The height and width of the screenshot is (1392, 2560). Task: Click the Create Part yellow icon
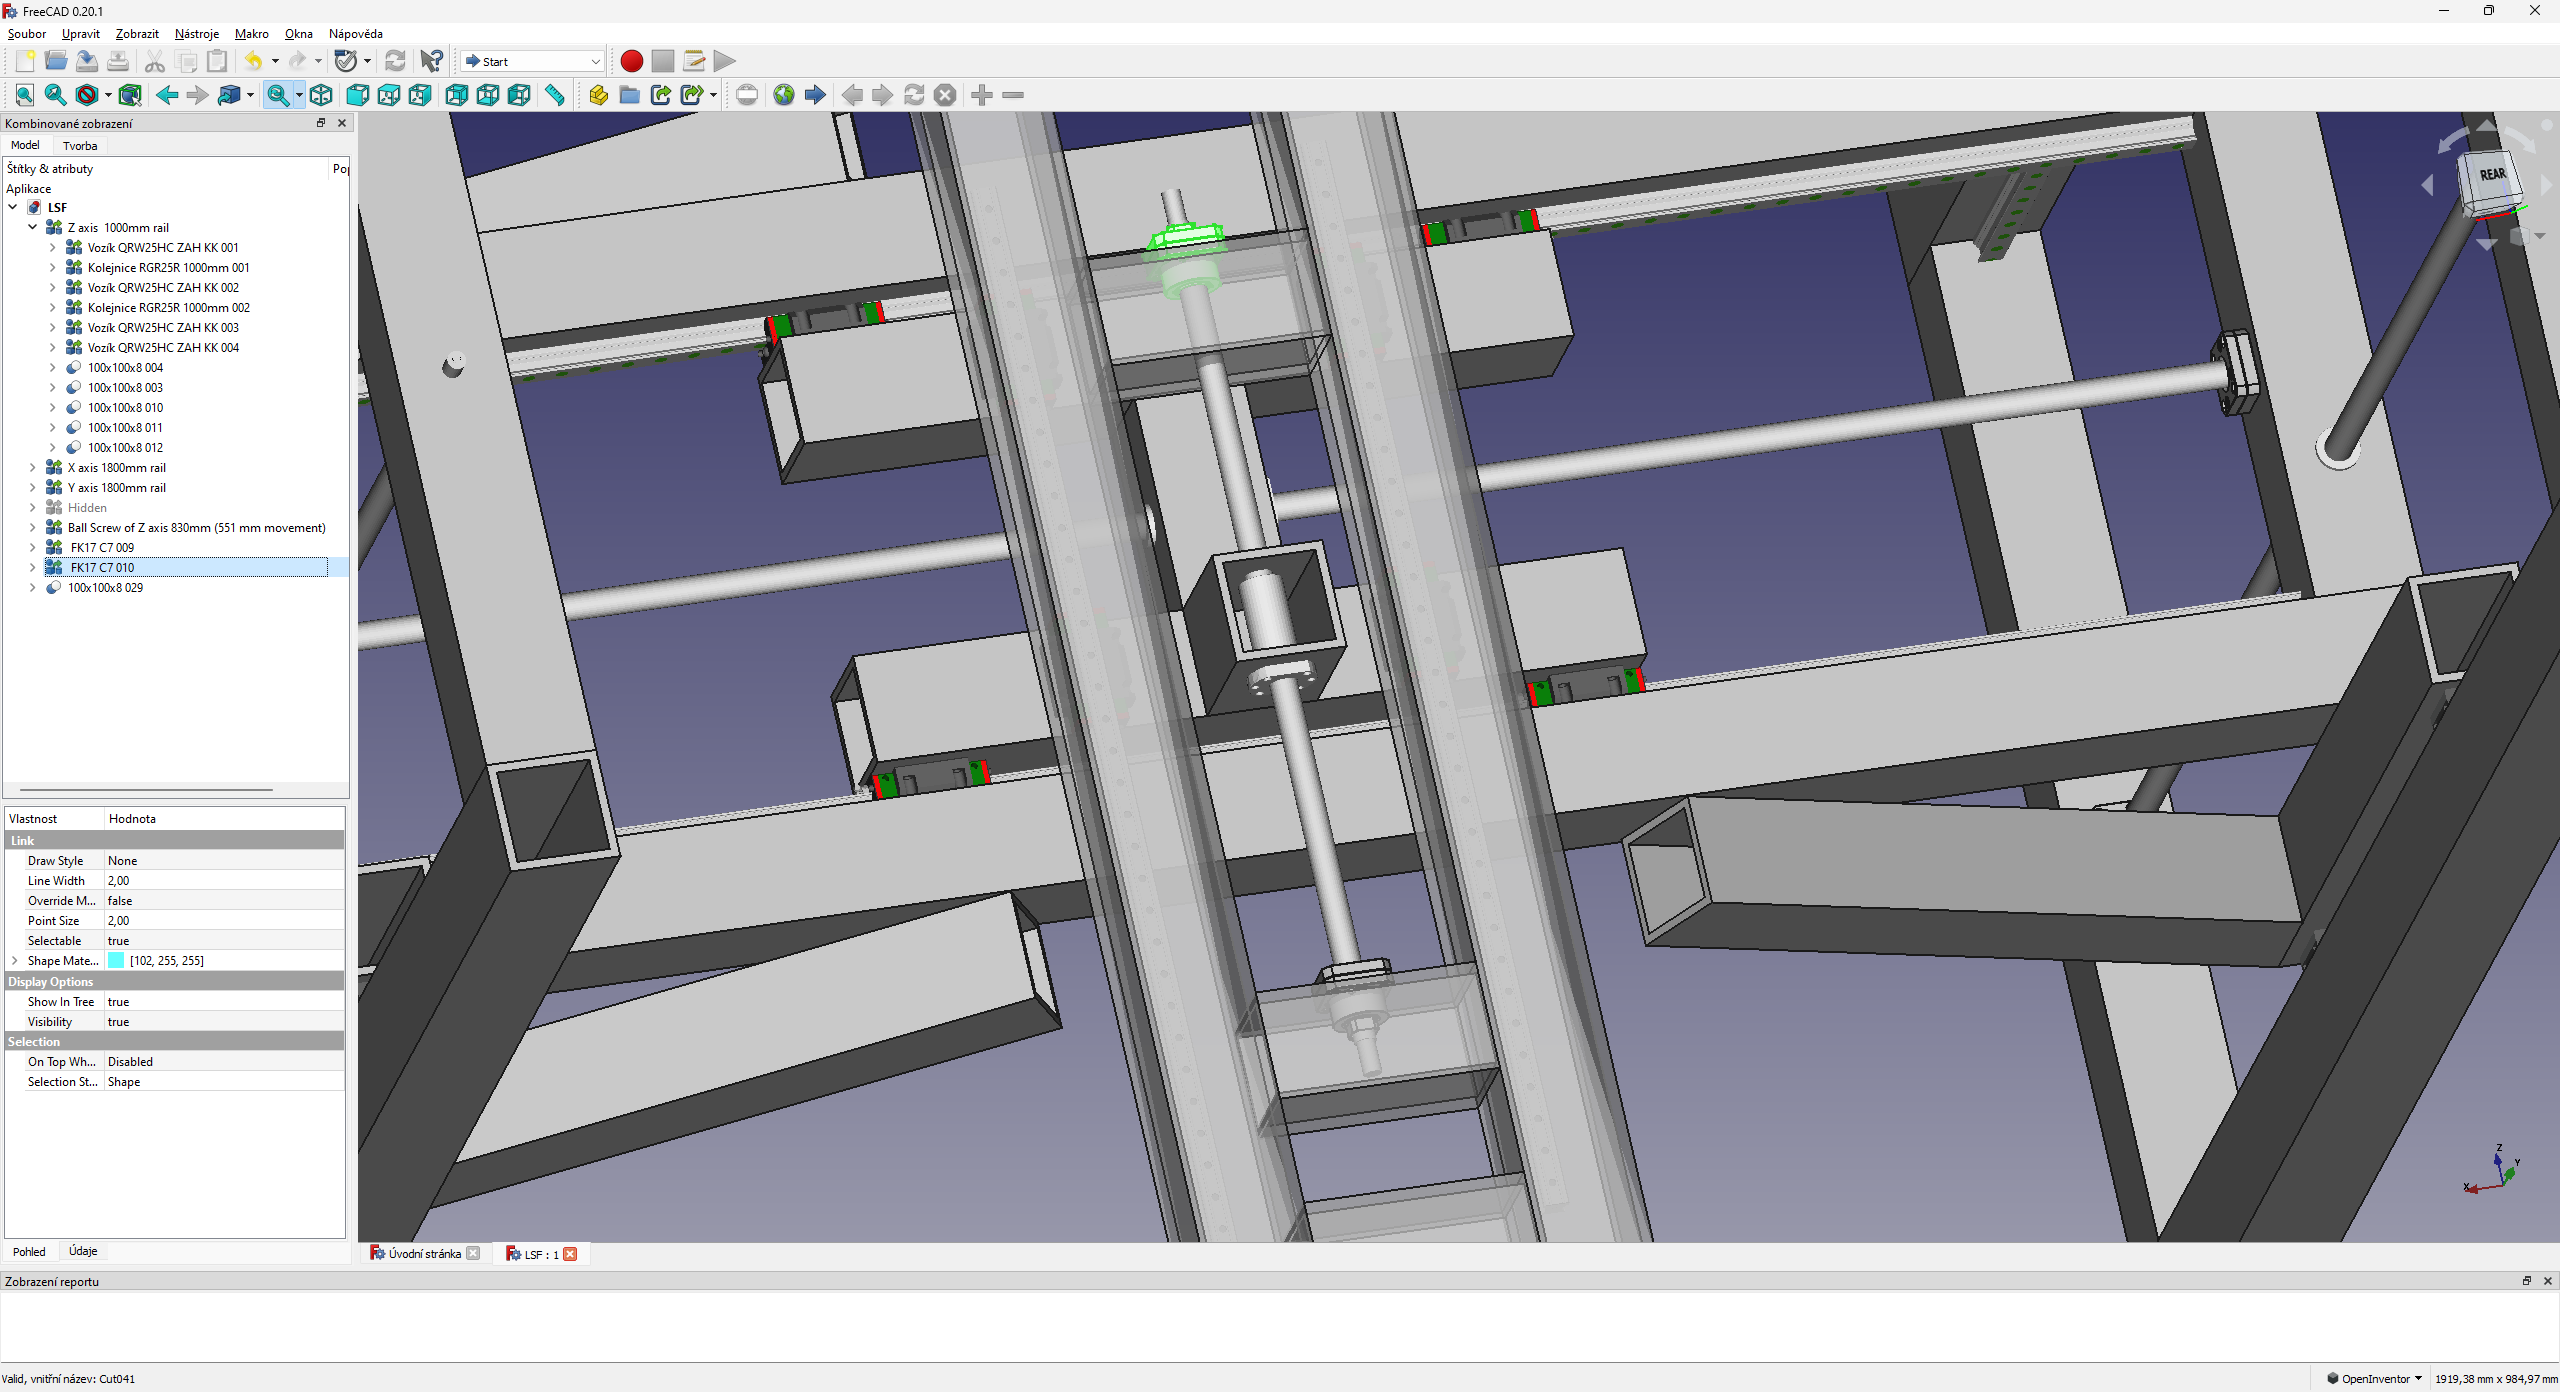pos(598,95)
